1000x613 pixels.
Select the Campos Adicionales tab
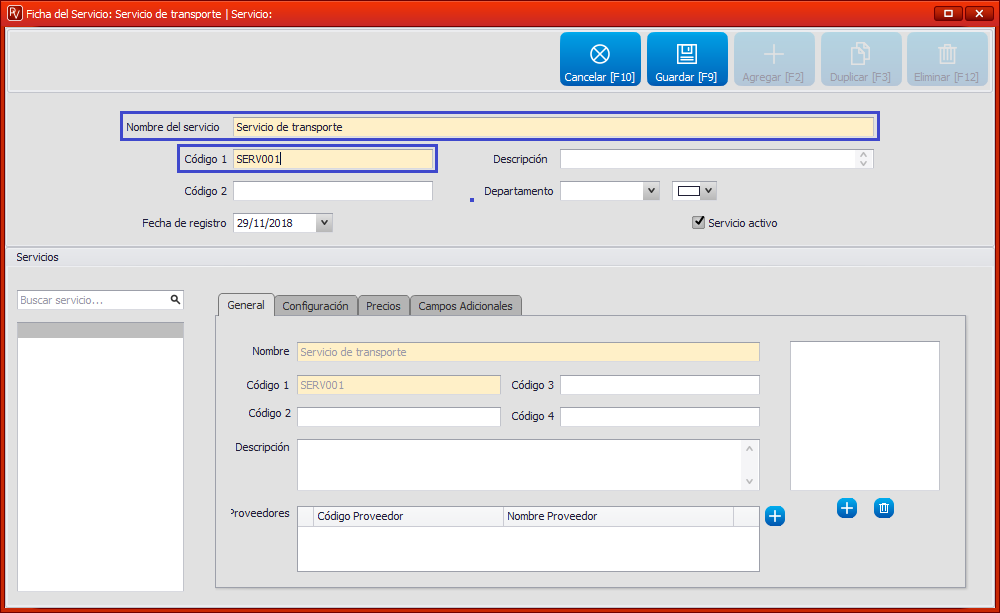[465, 306]
